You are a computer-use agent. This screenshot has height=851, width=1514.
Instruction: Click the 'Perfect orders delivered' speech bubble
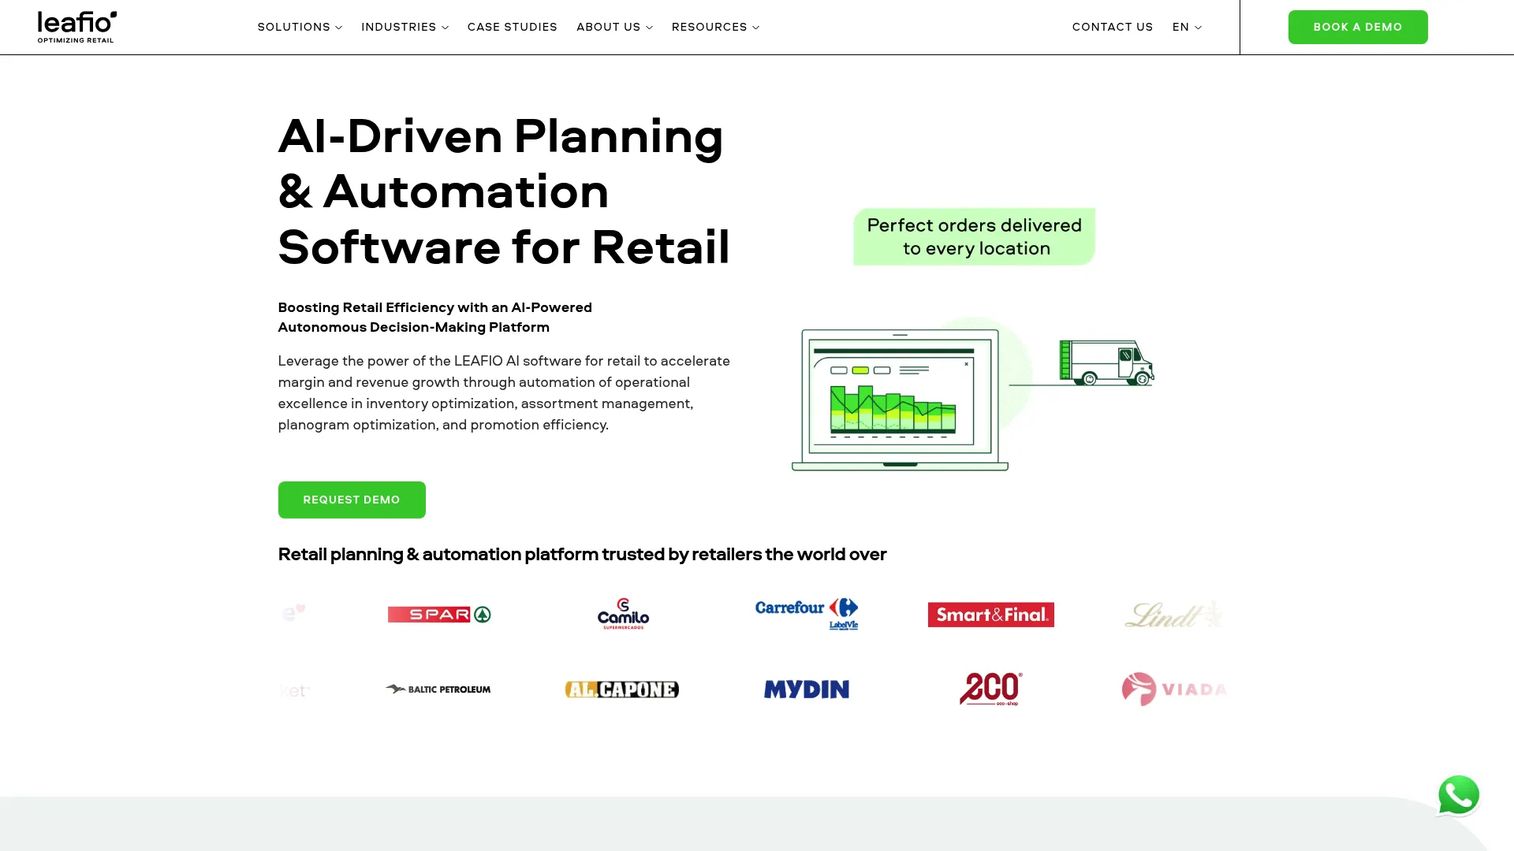(x=974, y=237)
